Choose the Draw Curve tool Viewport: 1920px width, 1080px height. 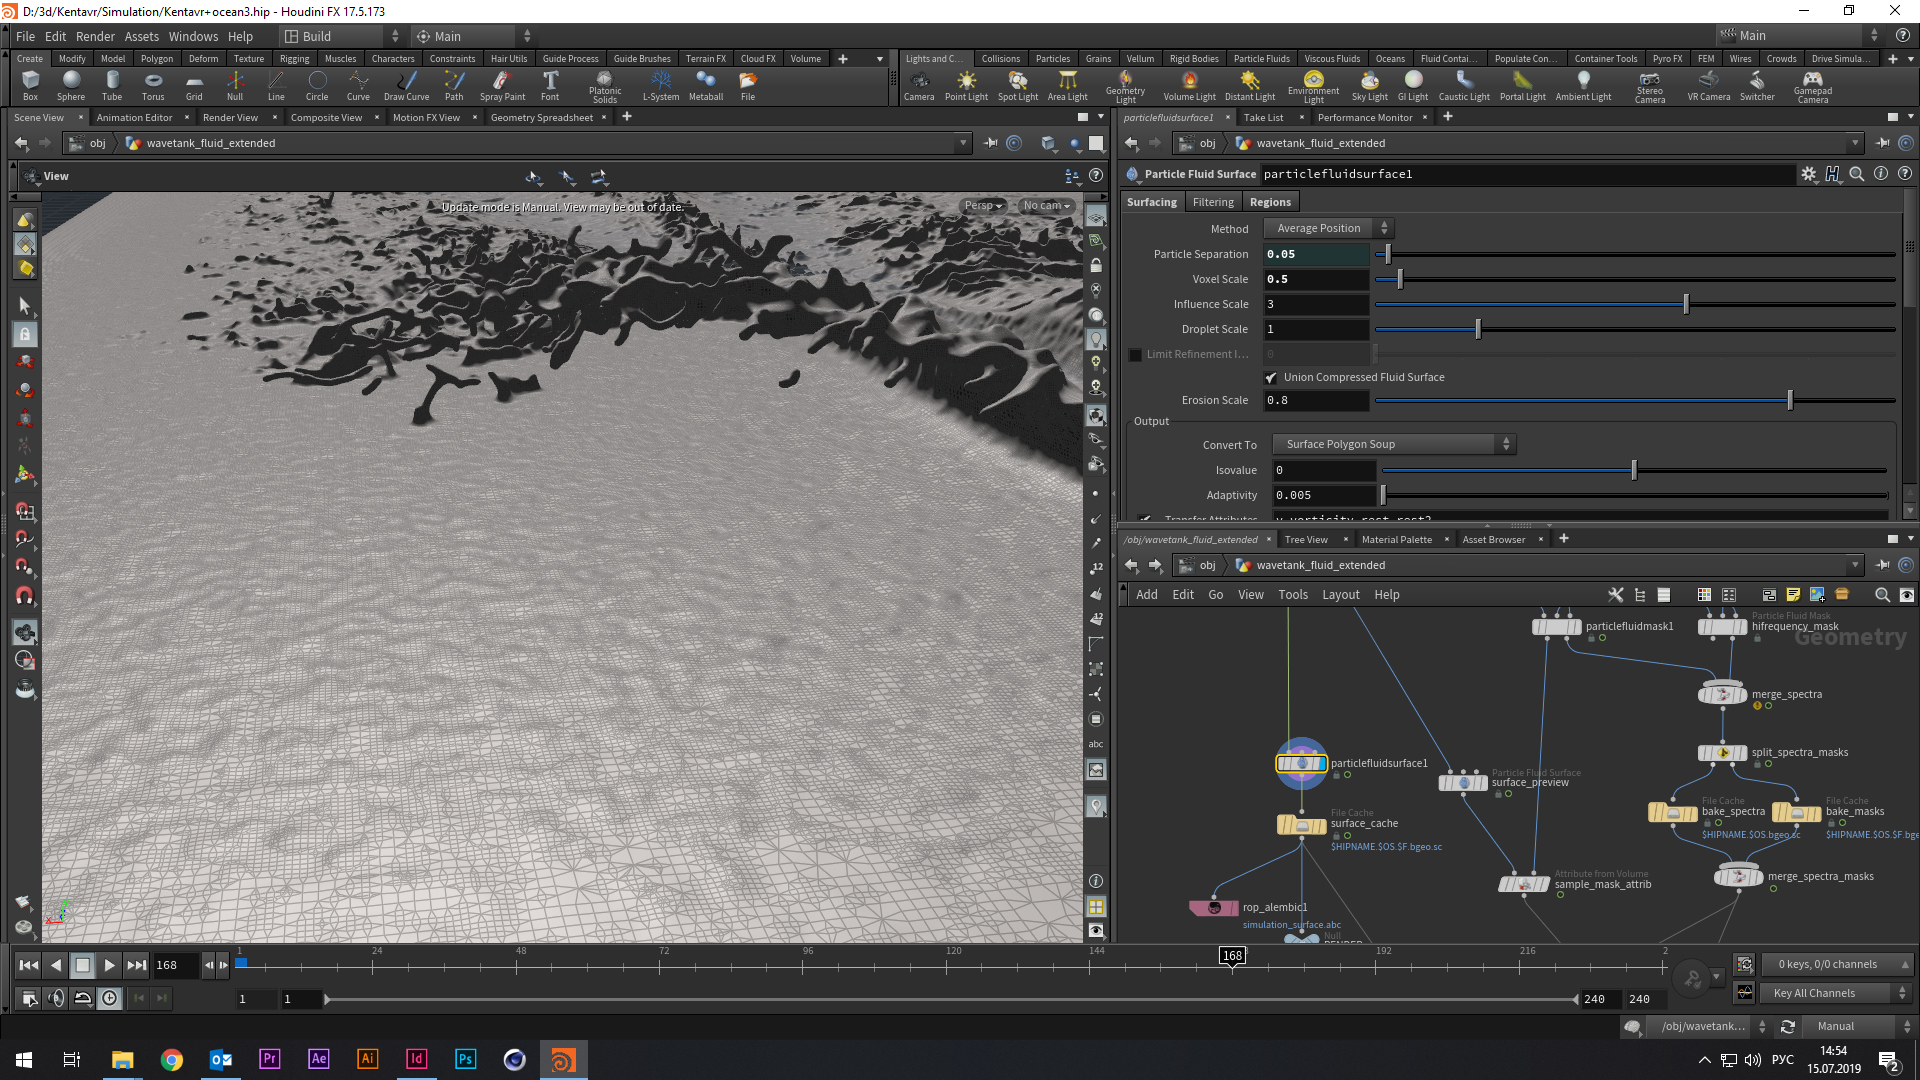pos(406,86)
